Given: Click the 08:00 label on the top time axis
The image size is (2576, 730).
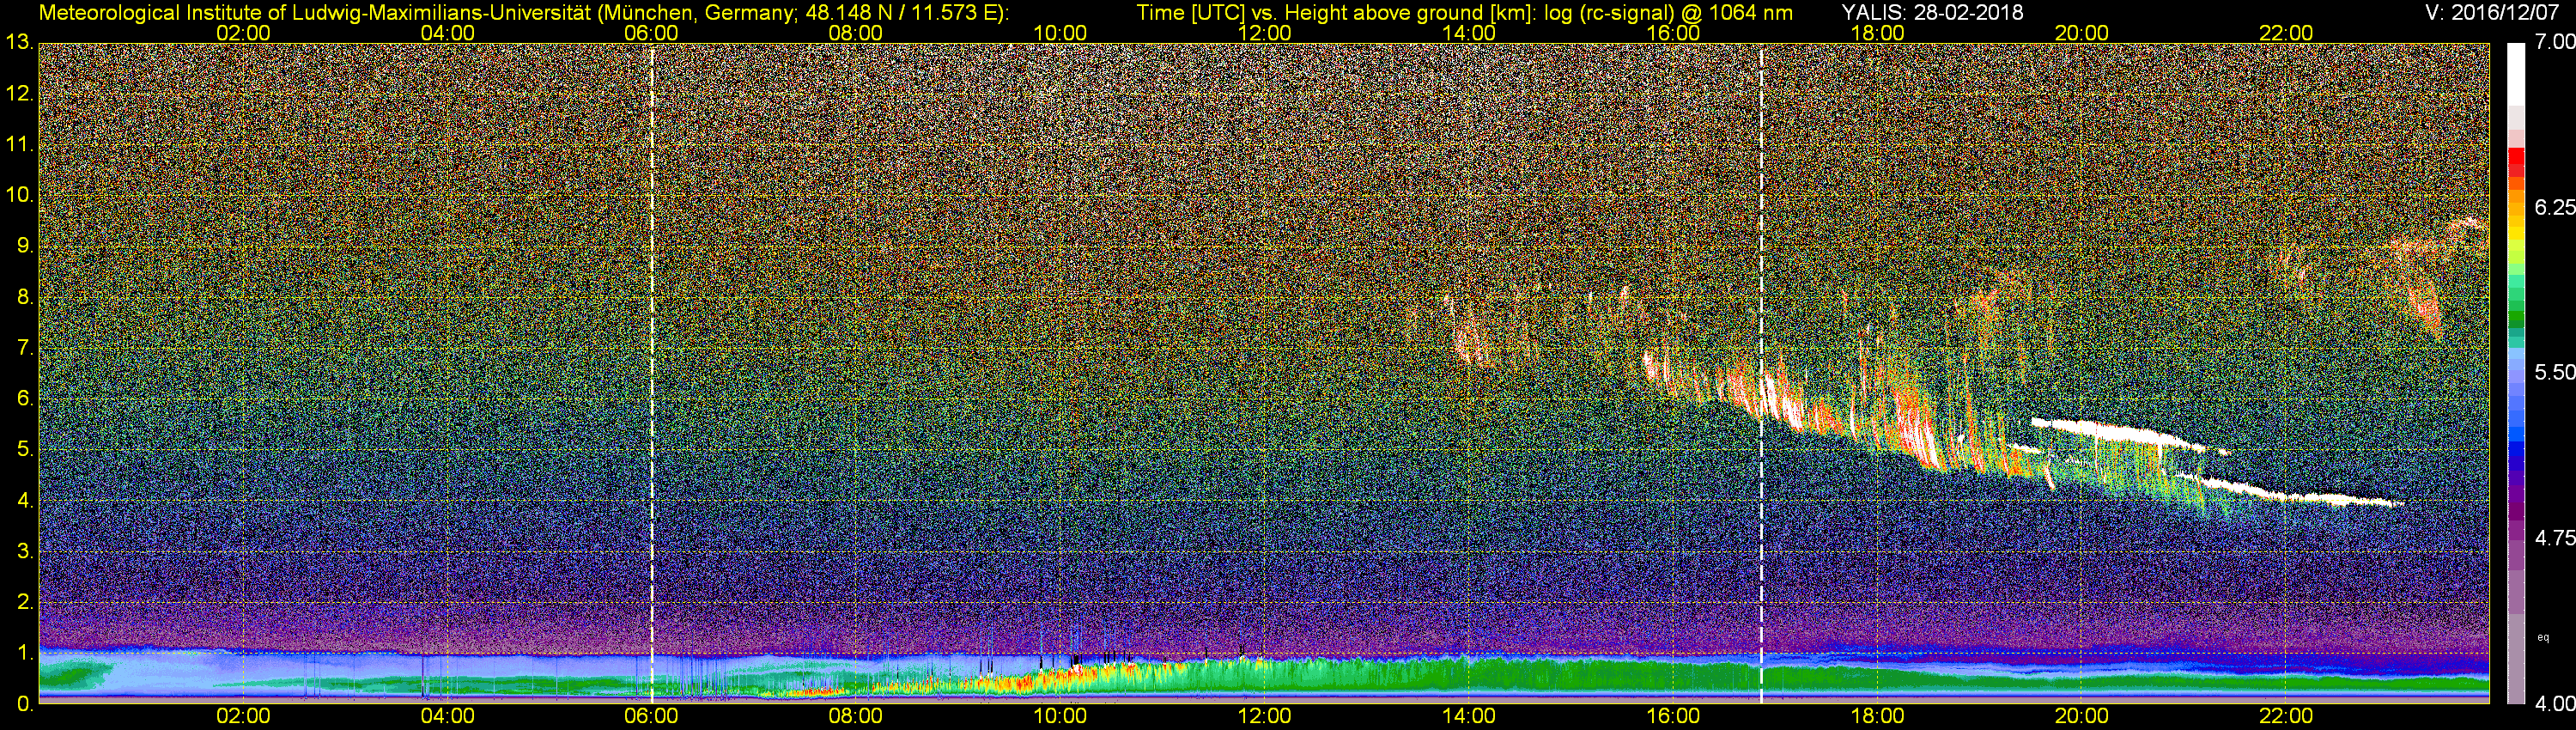Looking at the screenshot, I should point(856,33).
